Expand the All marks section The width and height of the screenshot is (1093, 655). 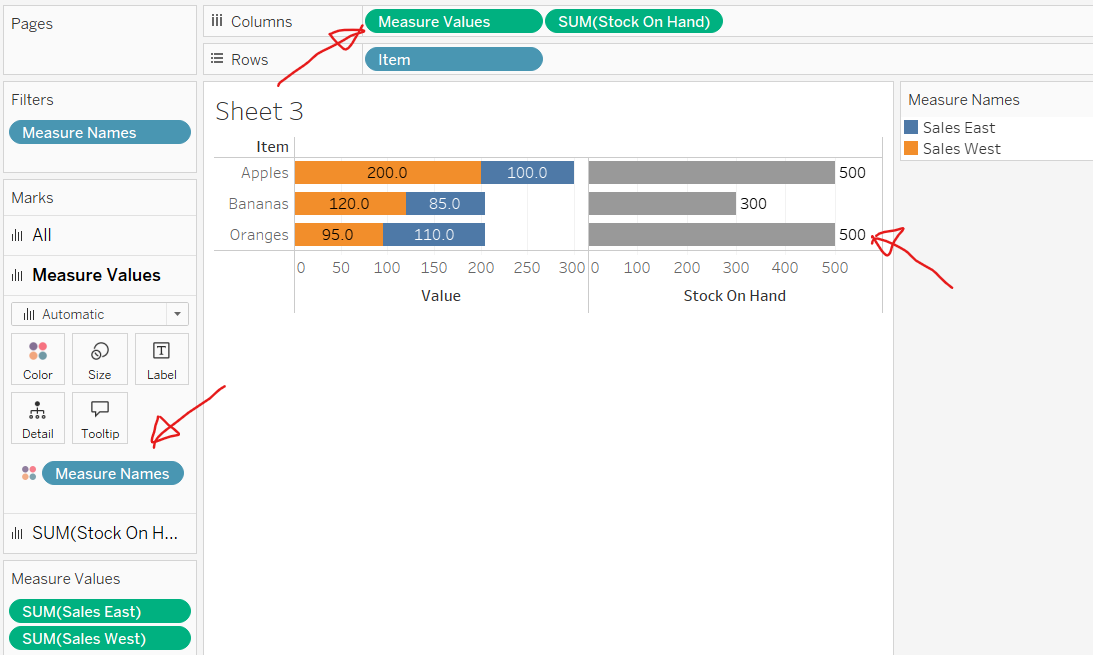pyautogui.click(x=42, y=235)
